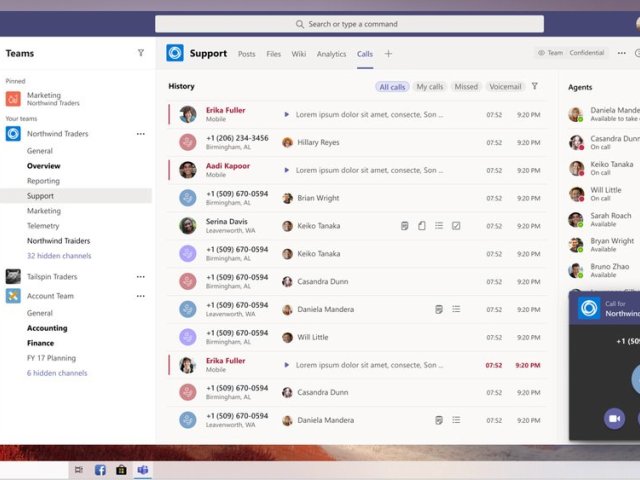Screen dimensions: 640x480
Task: Click list icon in last Daniela Mandera row
Action: (x=456, y=420)
